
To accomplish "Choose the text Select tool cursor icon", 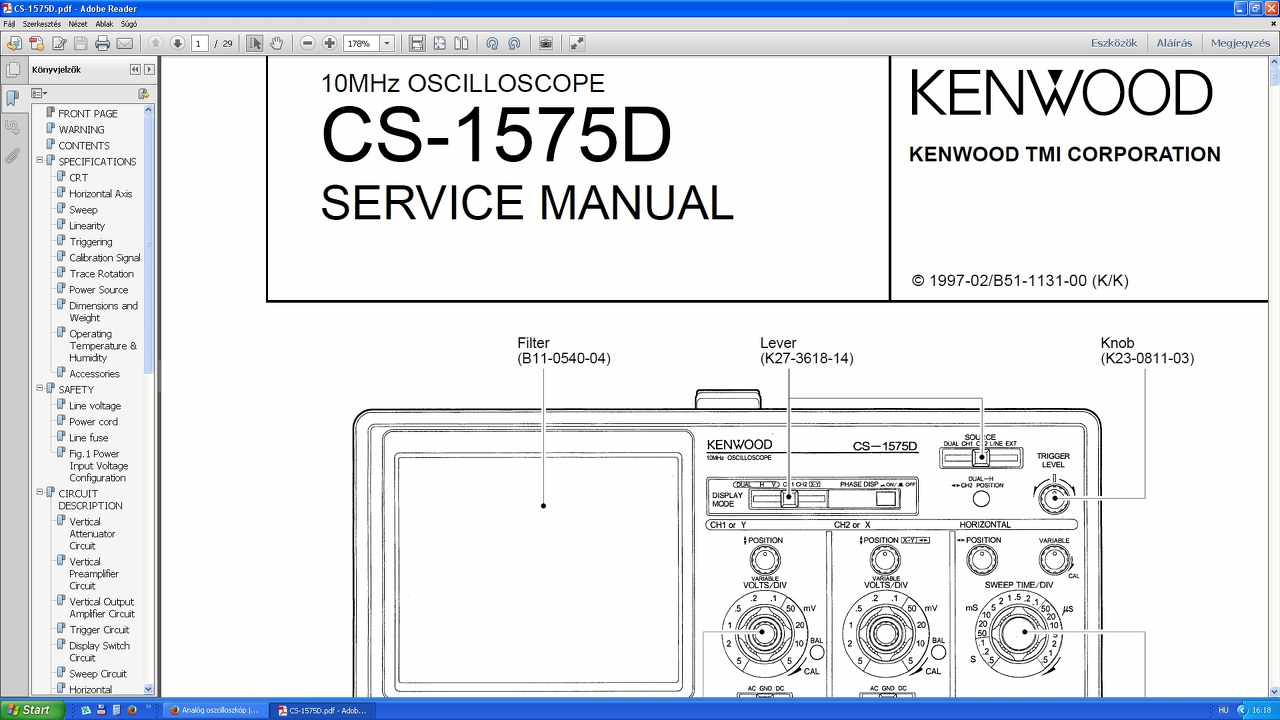I will point(255,43).
